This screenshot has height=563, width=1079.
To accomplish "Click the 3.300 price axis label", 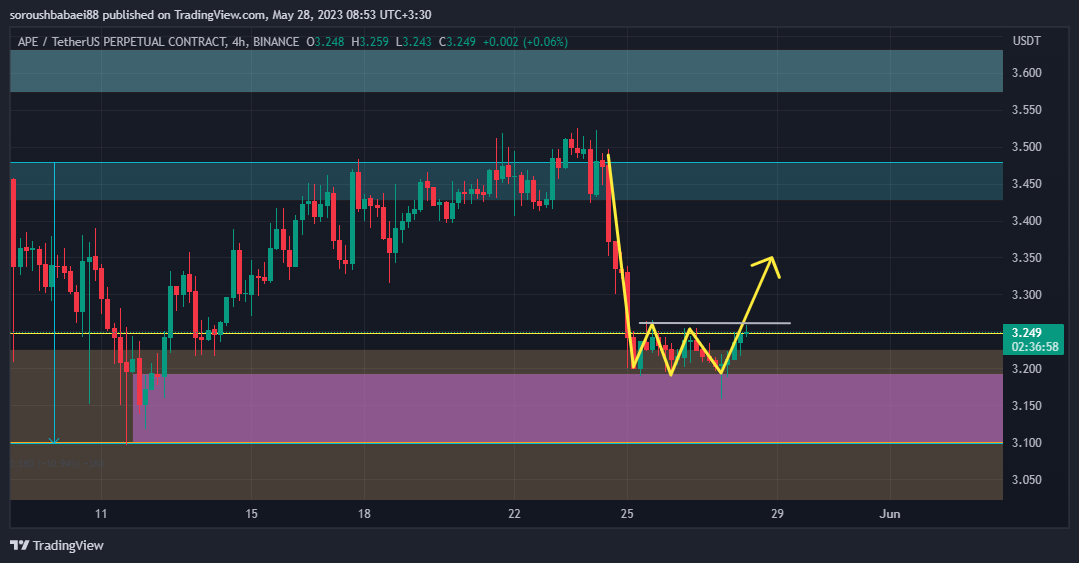I will (x=1027, y=295).
